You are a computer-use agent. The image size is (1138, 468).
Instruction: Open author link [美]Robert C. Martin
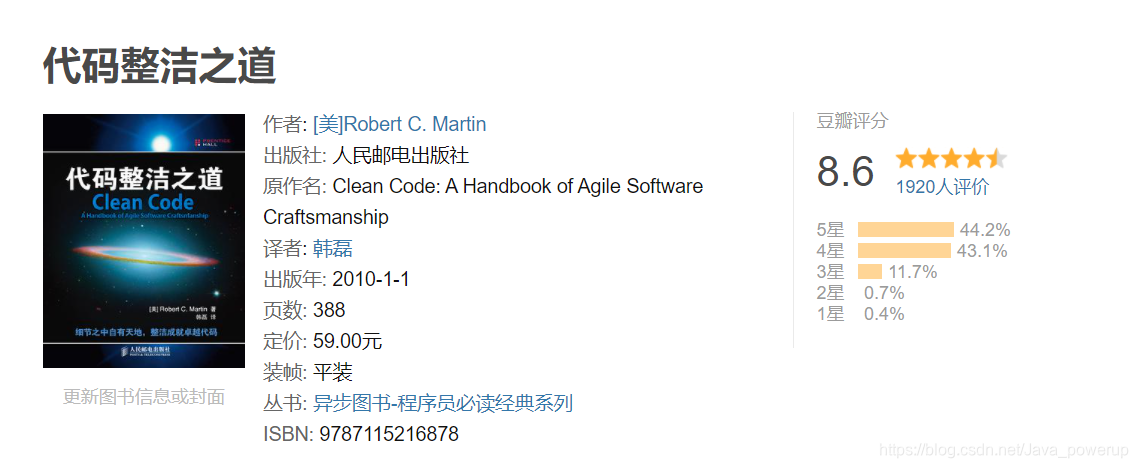point(399,124)
